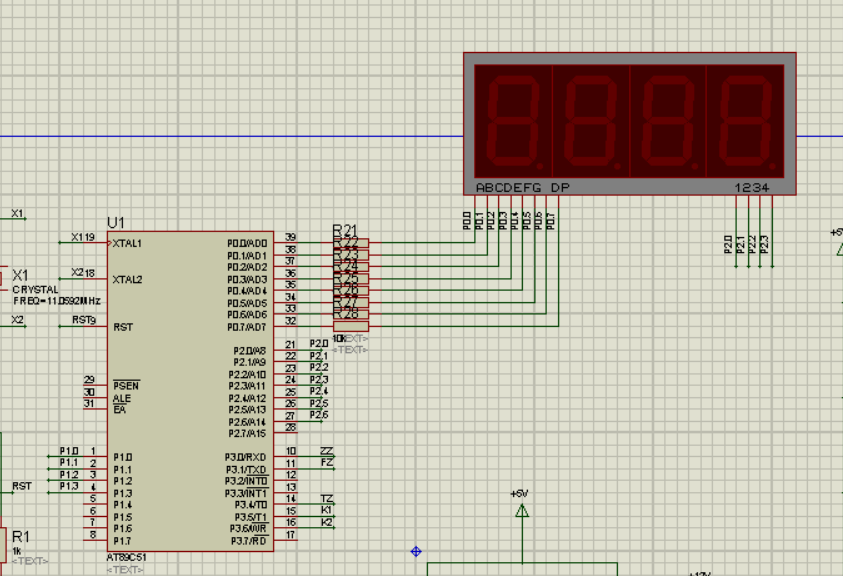Click the P2.4/A12 pin name

tap(247, 399)
